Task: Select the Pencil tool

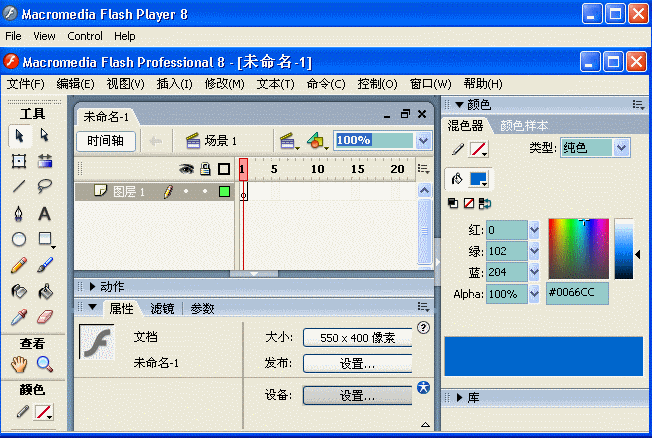Action: pyautogui.click(x=19, y=265)
